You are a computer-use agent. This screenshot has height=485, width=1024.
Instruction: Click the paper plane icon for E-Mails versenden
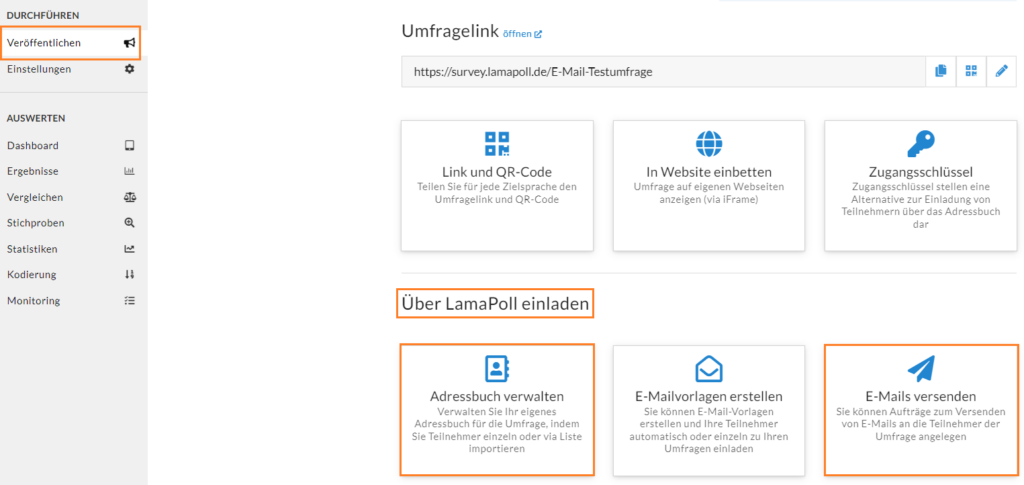click(x=921, y=369)
